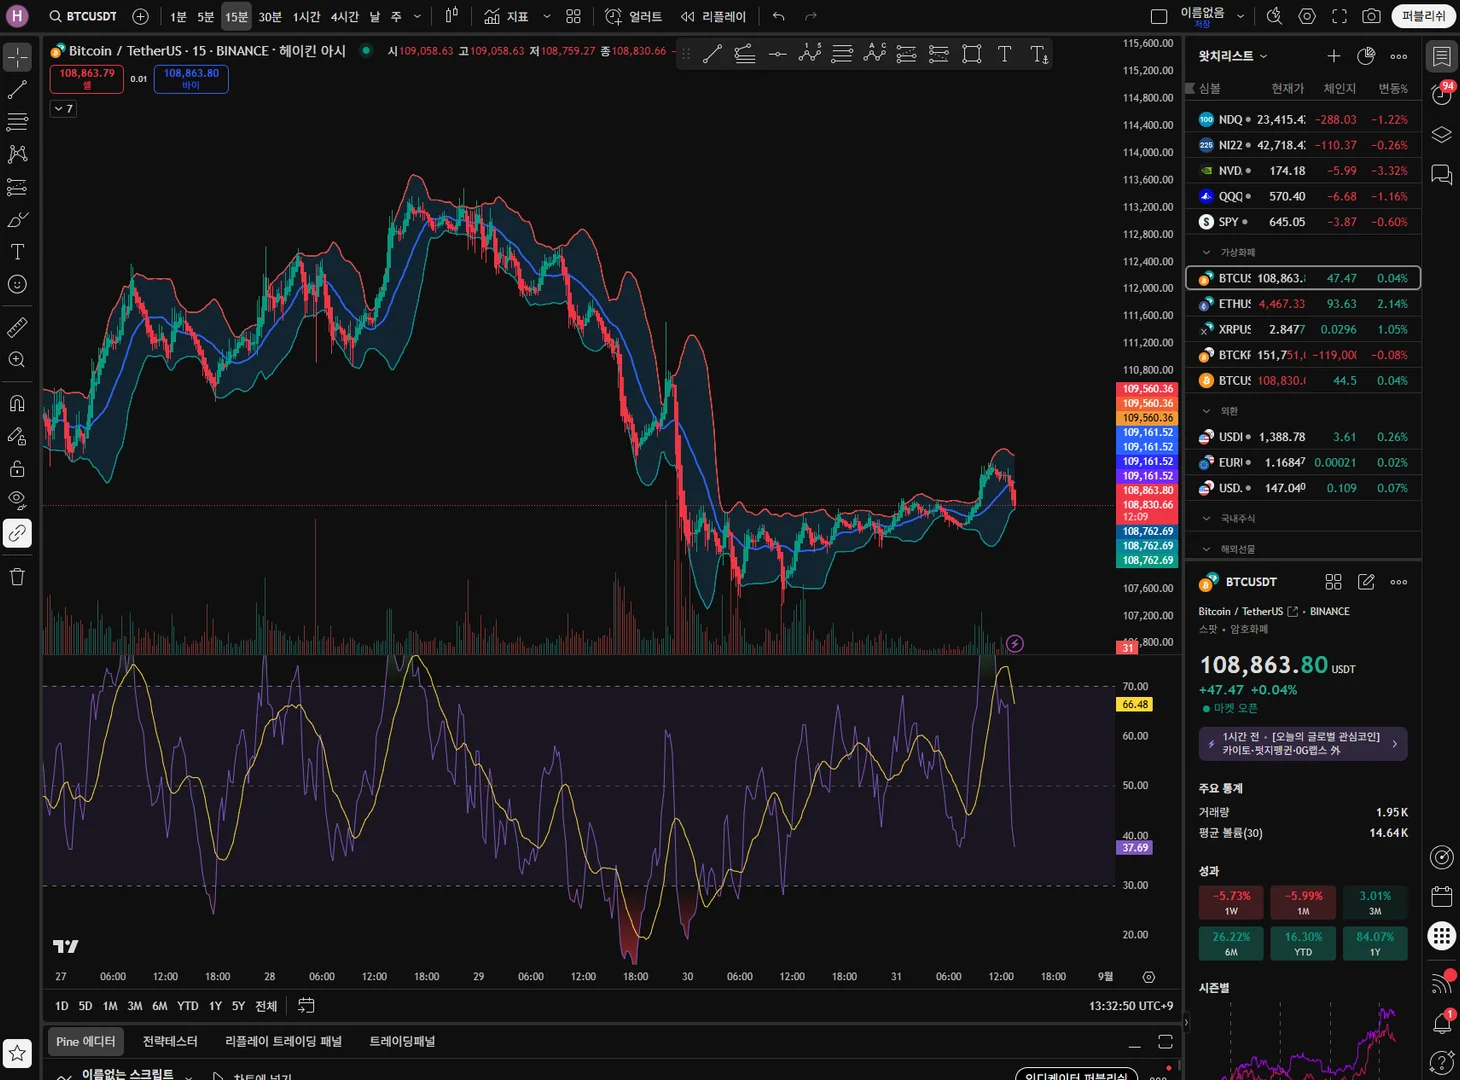The image size is (1460, 1080).
Task: Remove all drawings with the trash icon
Action: point(17,577)
